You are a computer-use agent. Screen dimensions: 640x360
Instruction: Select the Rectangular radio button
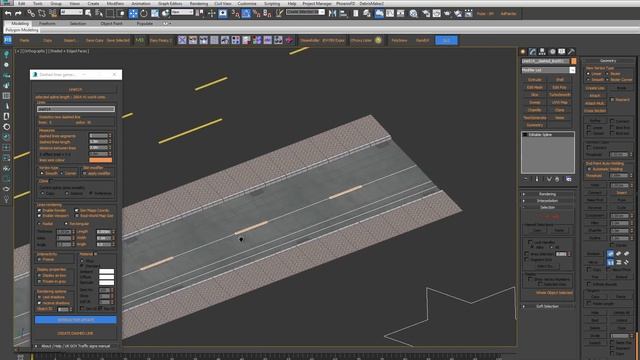[66, 224]
